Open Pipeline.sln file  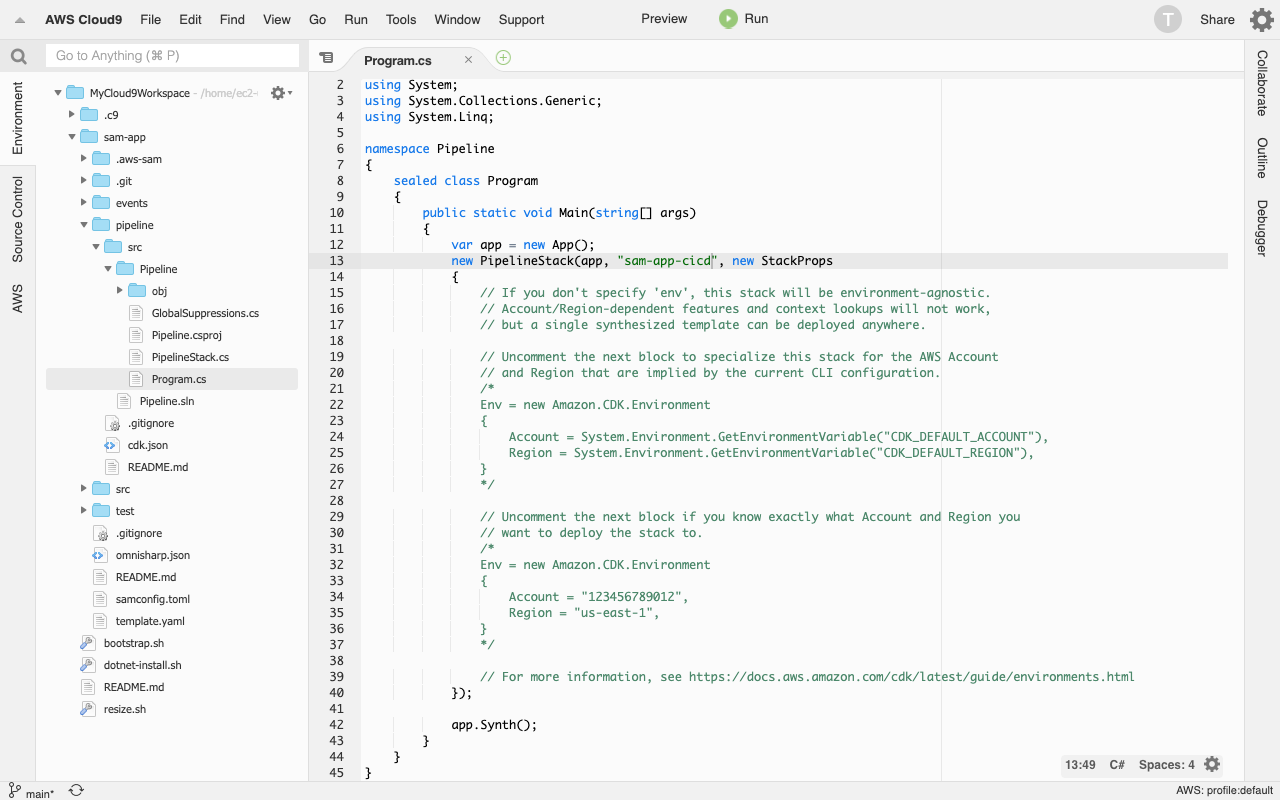click(x=166, y=401)
